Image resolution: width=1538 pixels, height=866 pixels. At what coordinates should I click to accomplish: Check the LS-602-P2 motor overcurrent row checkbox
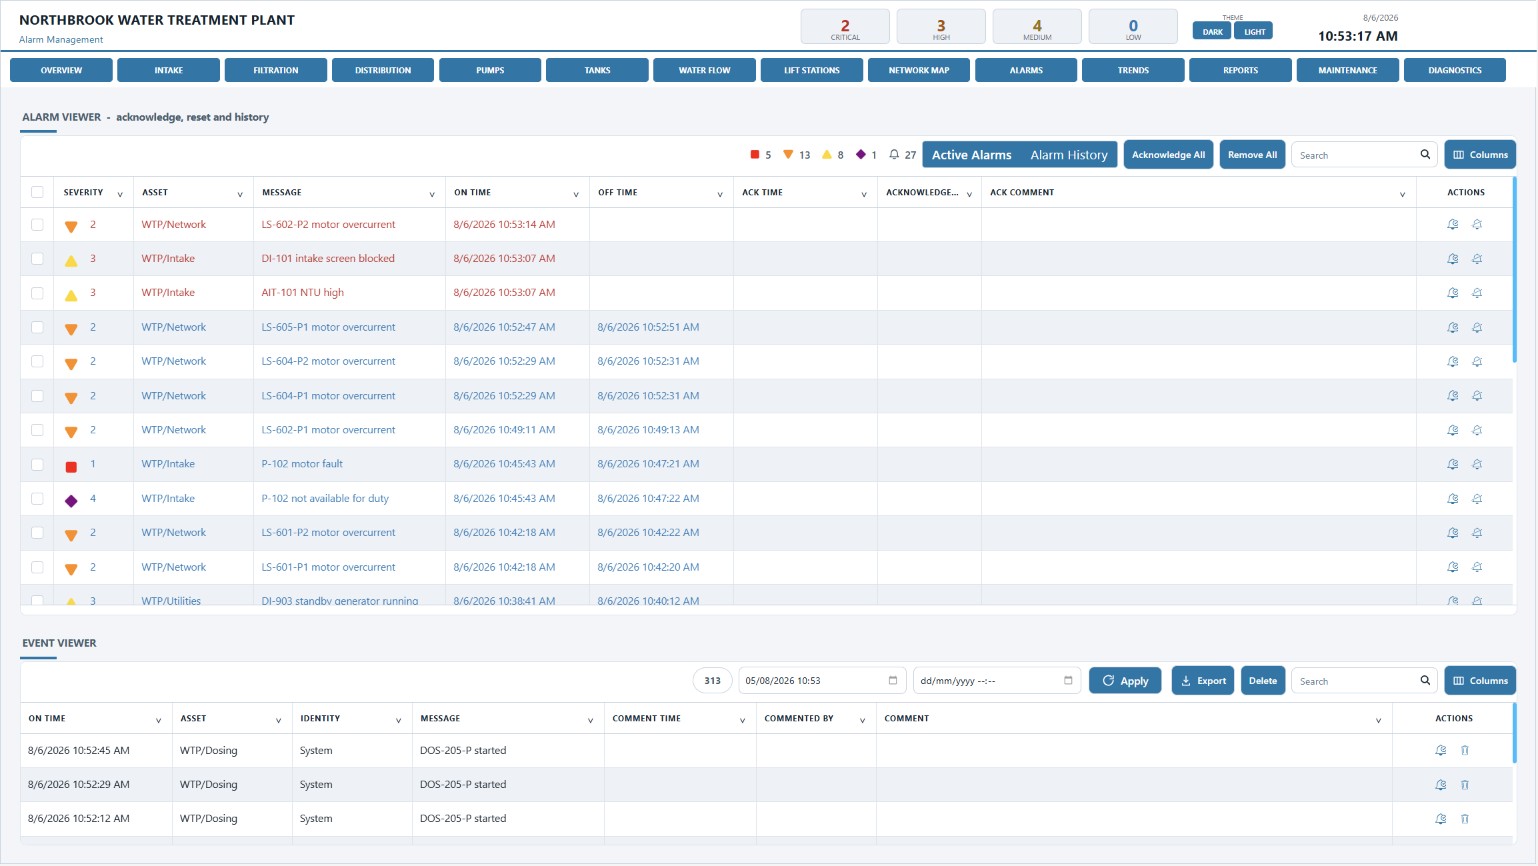tap(37, 225)
